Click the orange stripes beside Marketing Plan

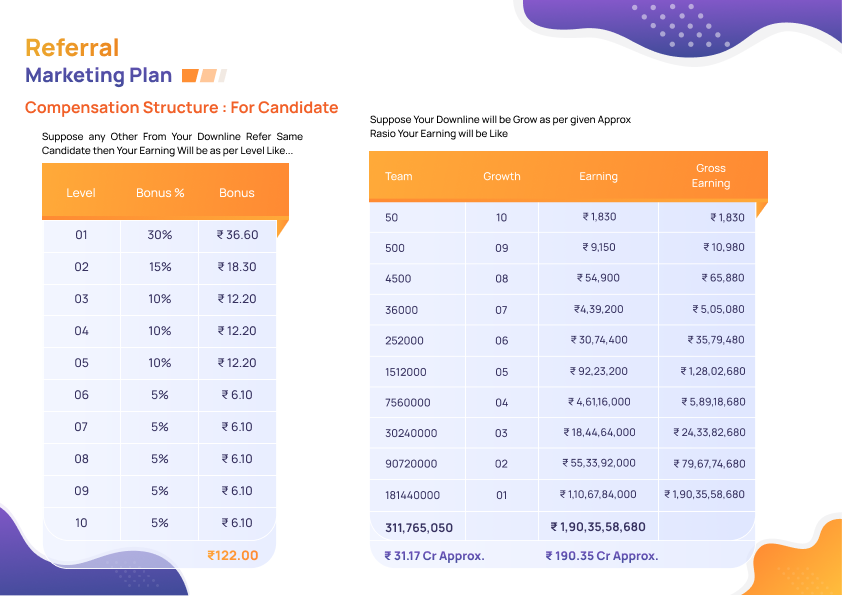pyautogui.click(x=204, y=75)
